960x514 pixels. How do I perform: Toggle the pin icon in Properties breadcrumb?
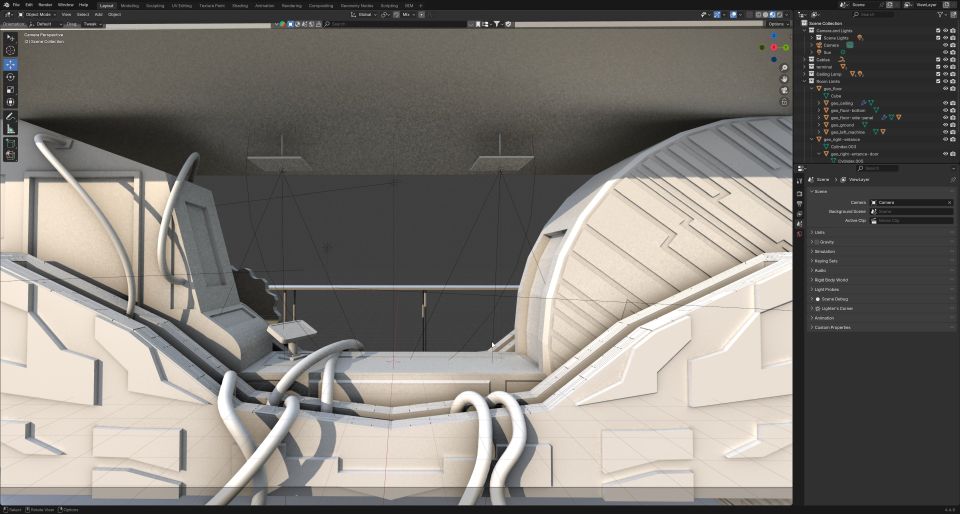[x=953, y=179]
